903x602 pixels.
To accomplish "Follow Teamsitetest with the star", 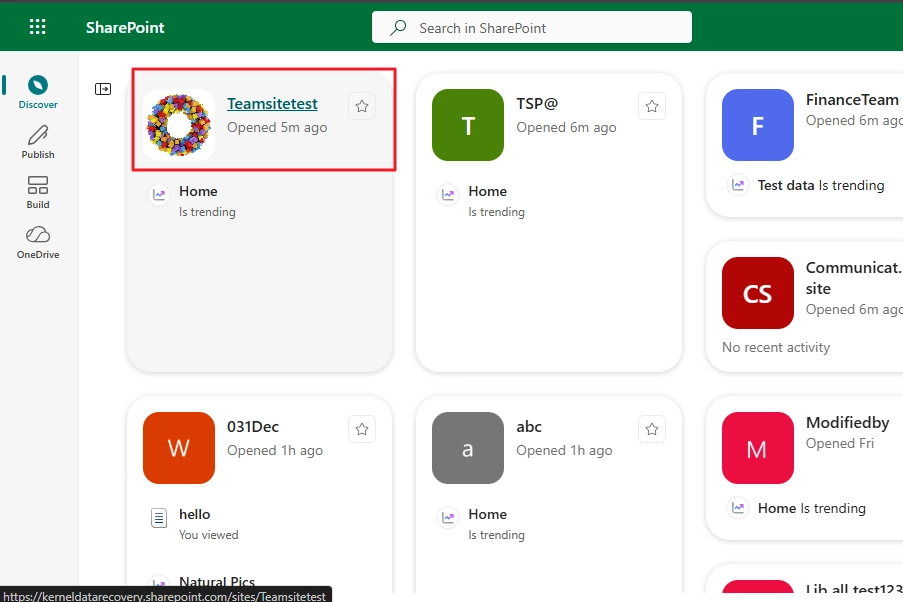I will (x=362, y=106).
